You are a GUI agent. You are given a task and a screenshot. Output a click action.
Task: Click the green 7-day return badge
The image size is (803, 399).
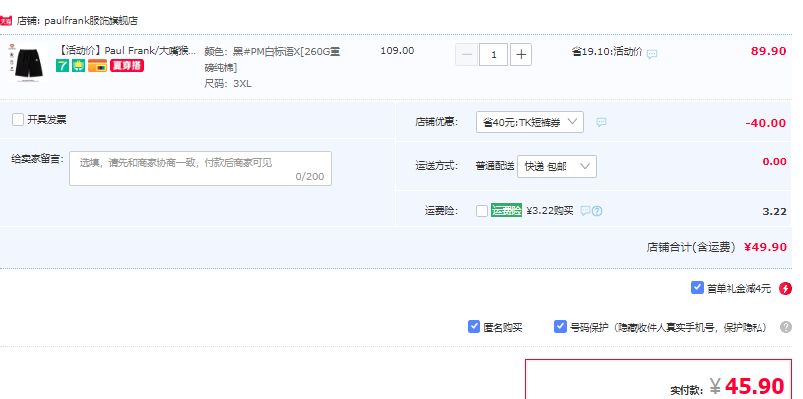pos(62,66)
